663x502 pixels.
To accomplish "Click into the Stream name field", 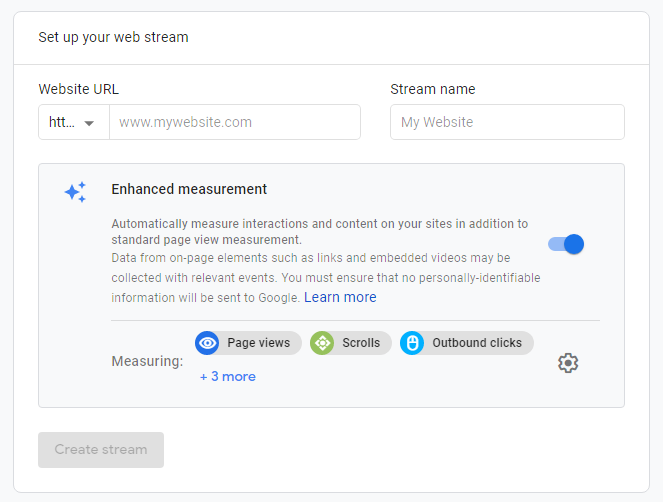I will [507, 122].
